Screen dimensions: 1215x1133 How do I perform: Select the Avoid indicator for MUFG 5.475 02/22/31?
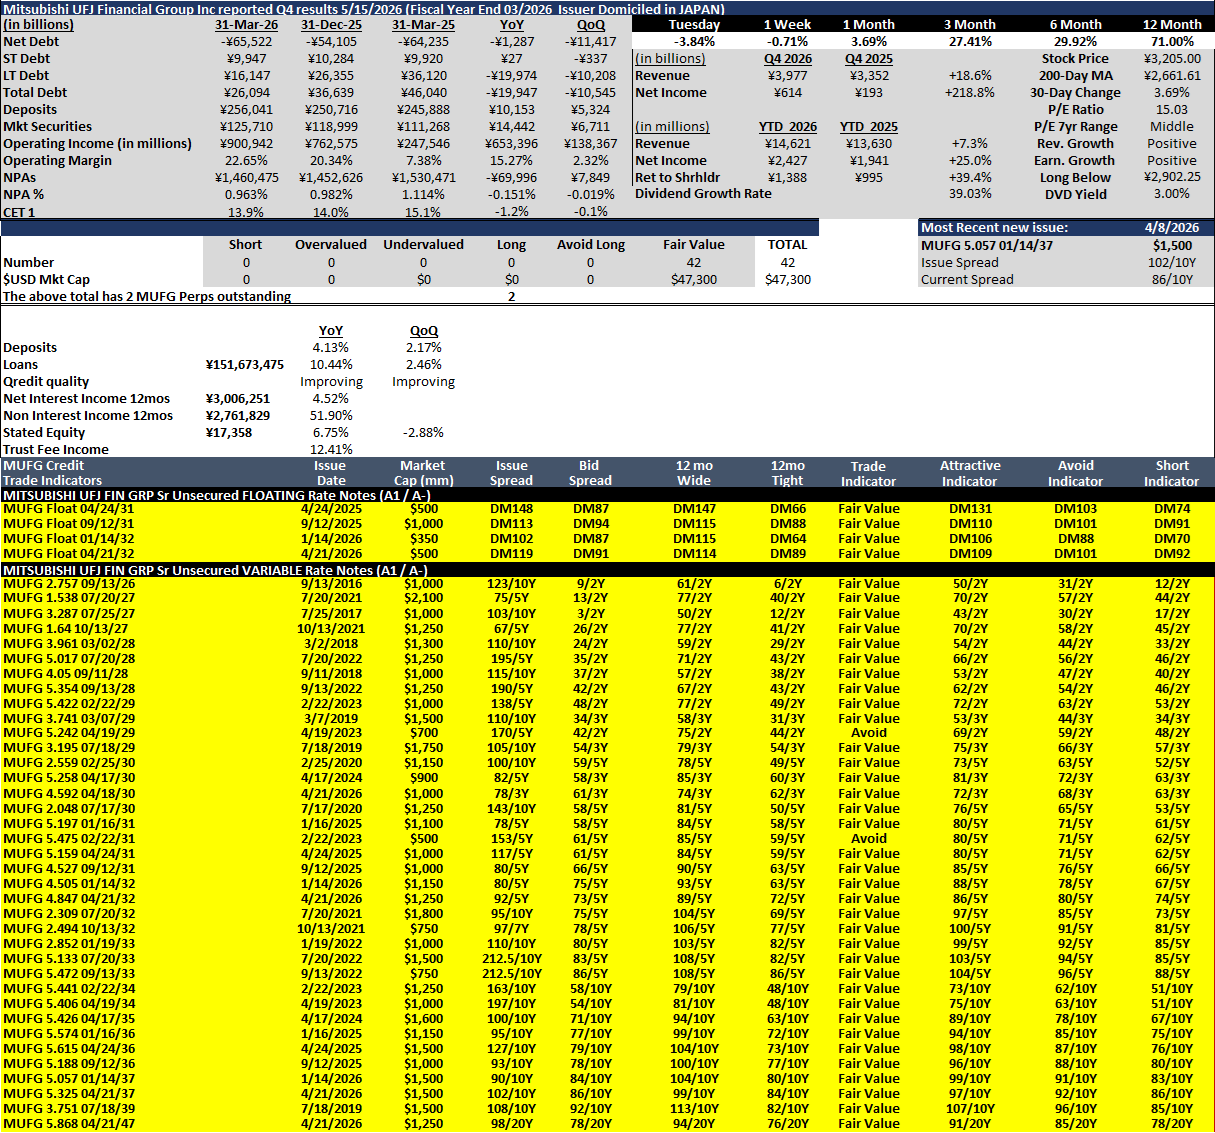pos(868,838)
